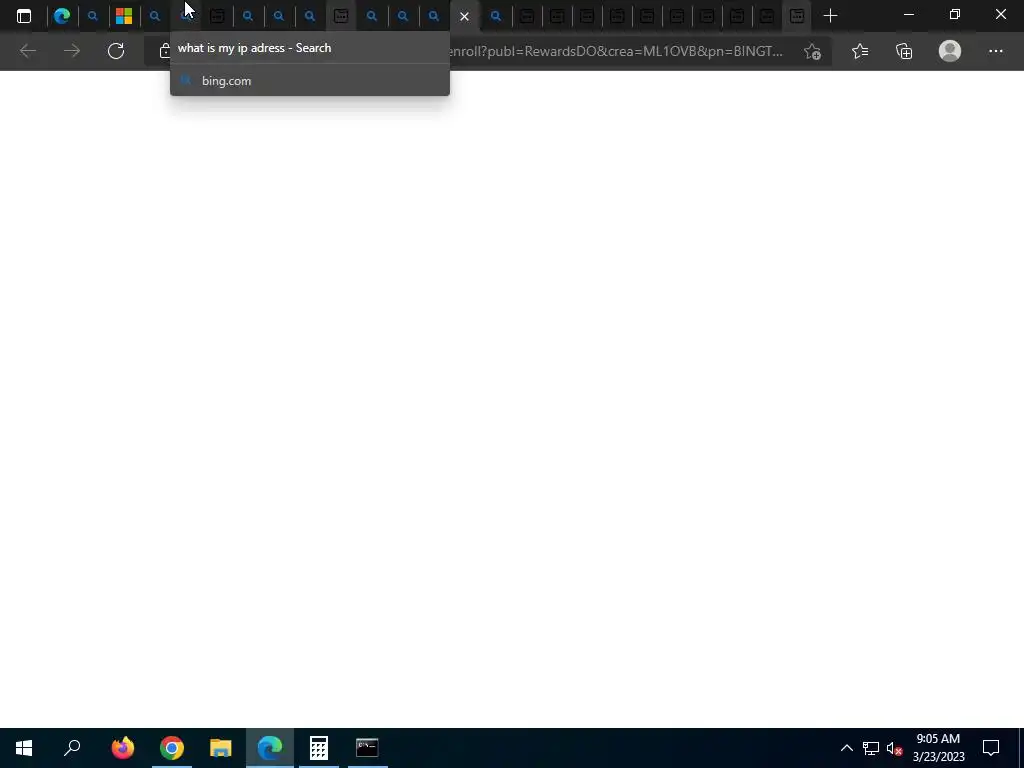Open Calculator from the taskbar
The image size is (1024, 768).
pos(319,748)
